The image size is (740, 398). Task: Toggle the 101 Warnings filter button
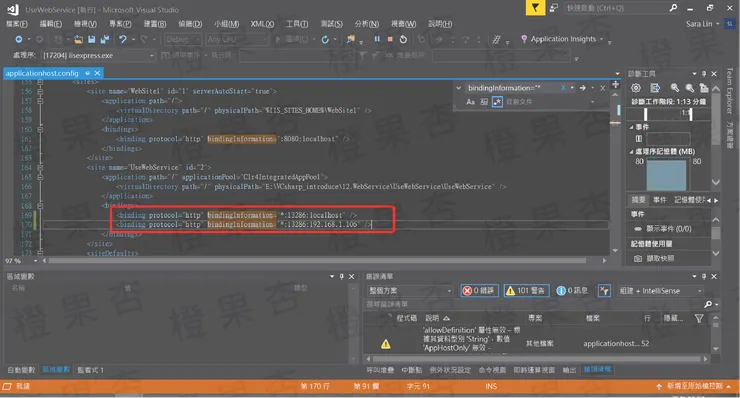click(526, 291)
